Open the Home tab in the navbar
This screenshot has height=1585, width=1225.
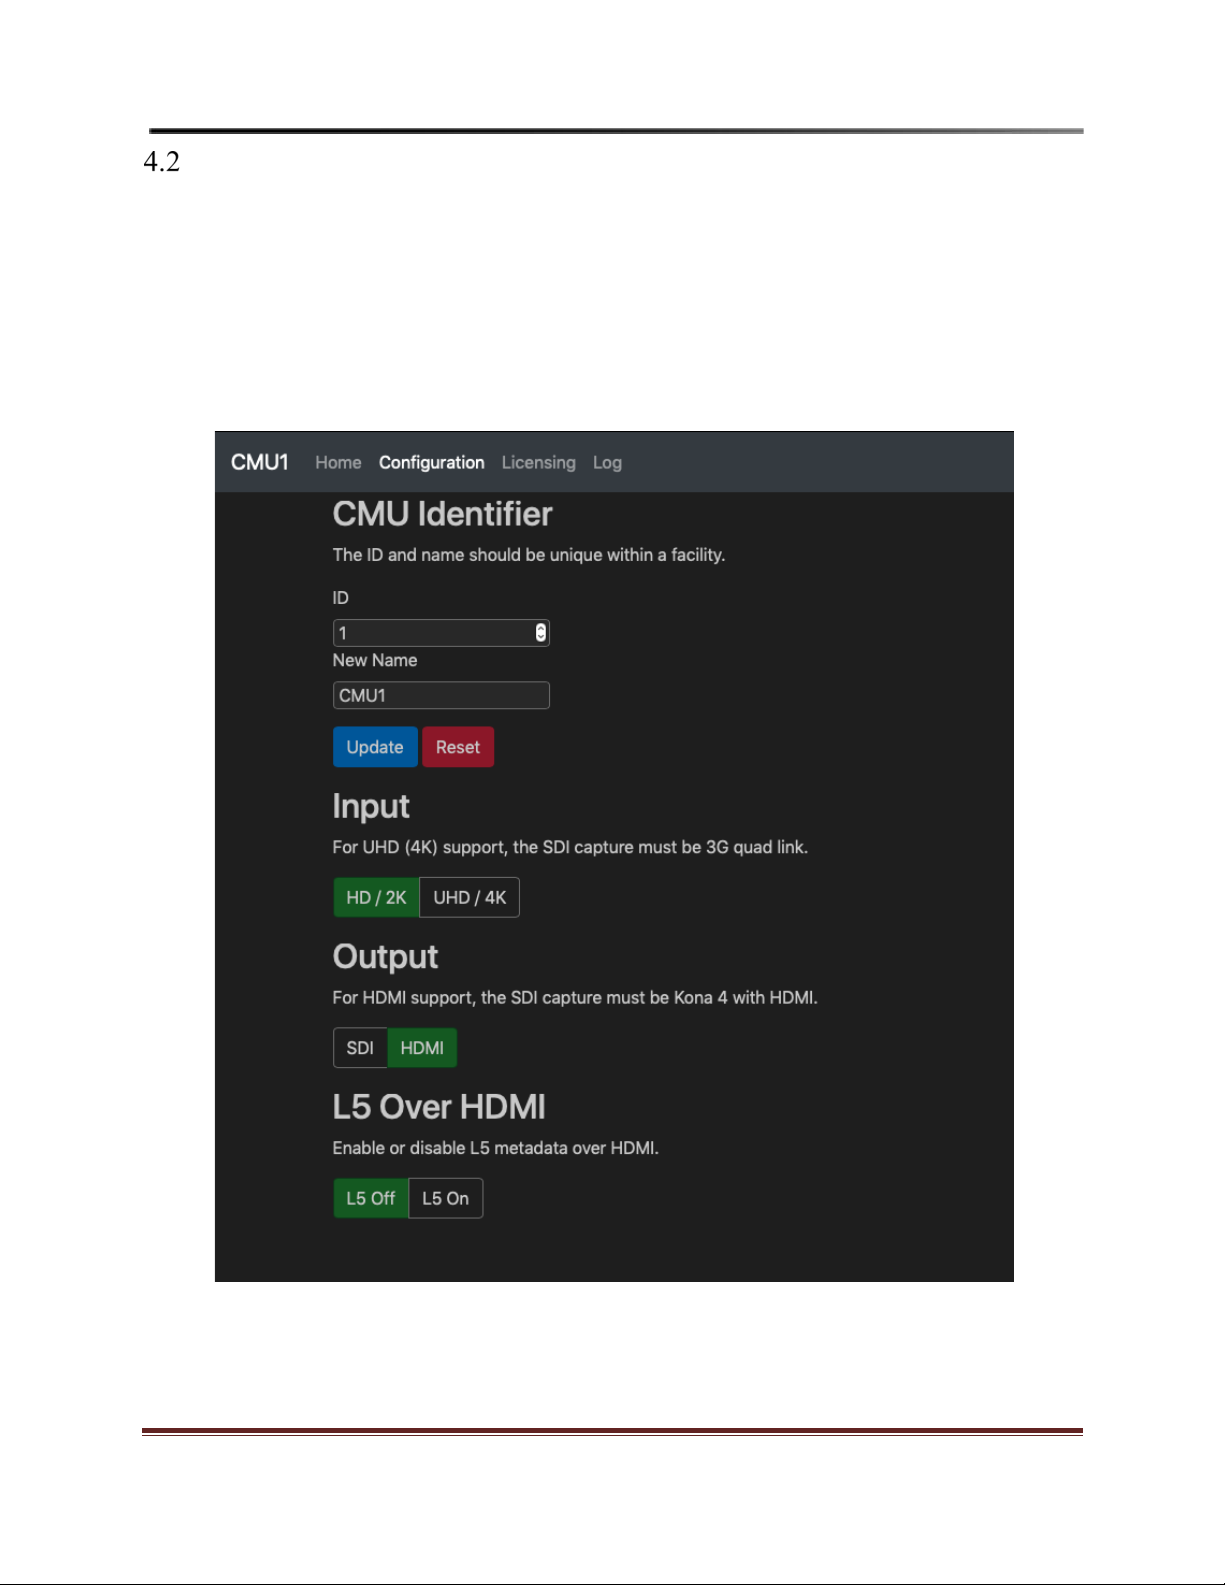coord(338,463)
